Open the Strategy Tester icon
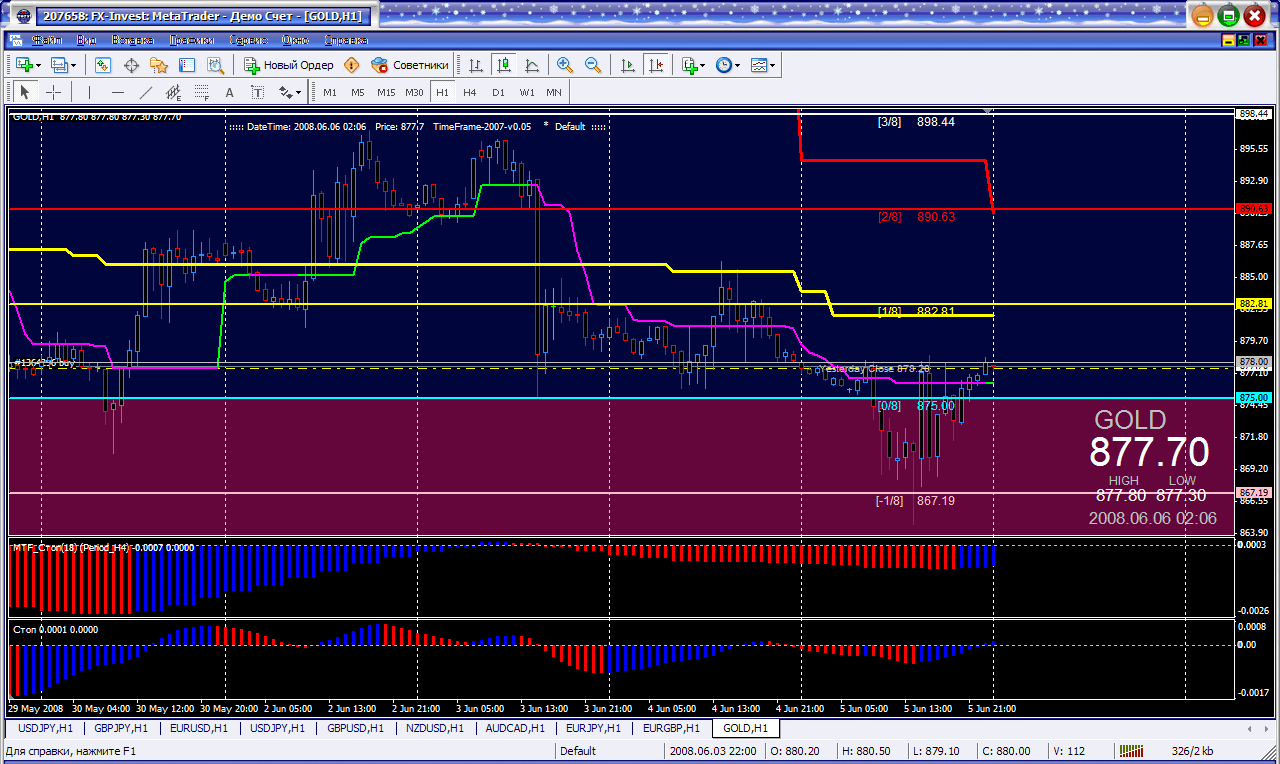 tap(215, 65)
